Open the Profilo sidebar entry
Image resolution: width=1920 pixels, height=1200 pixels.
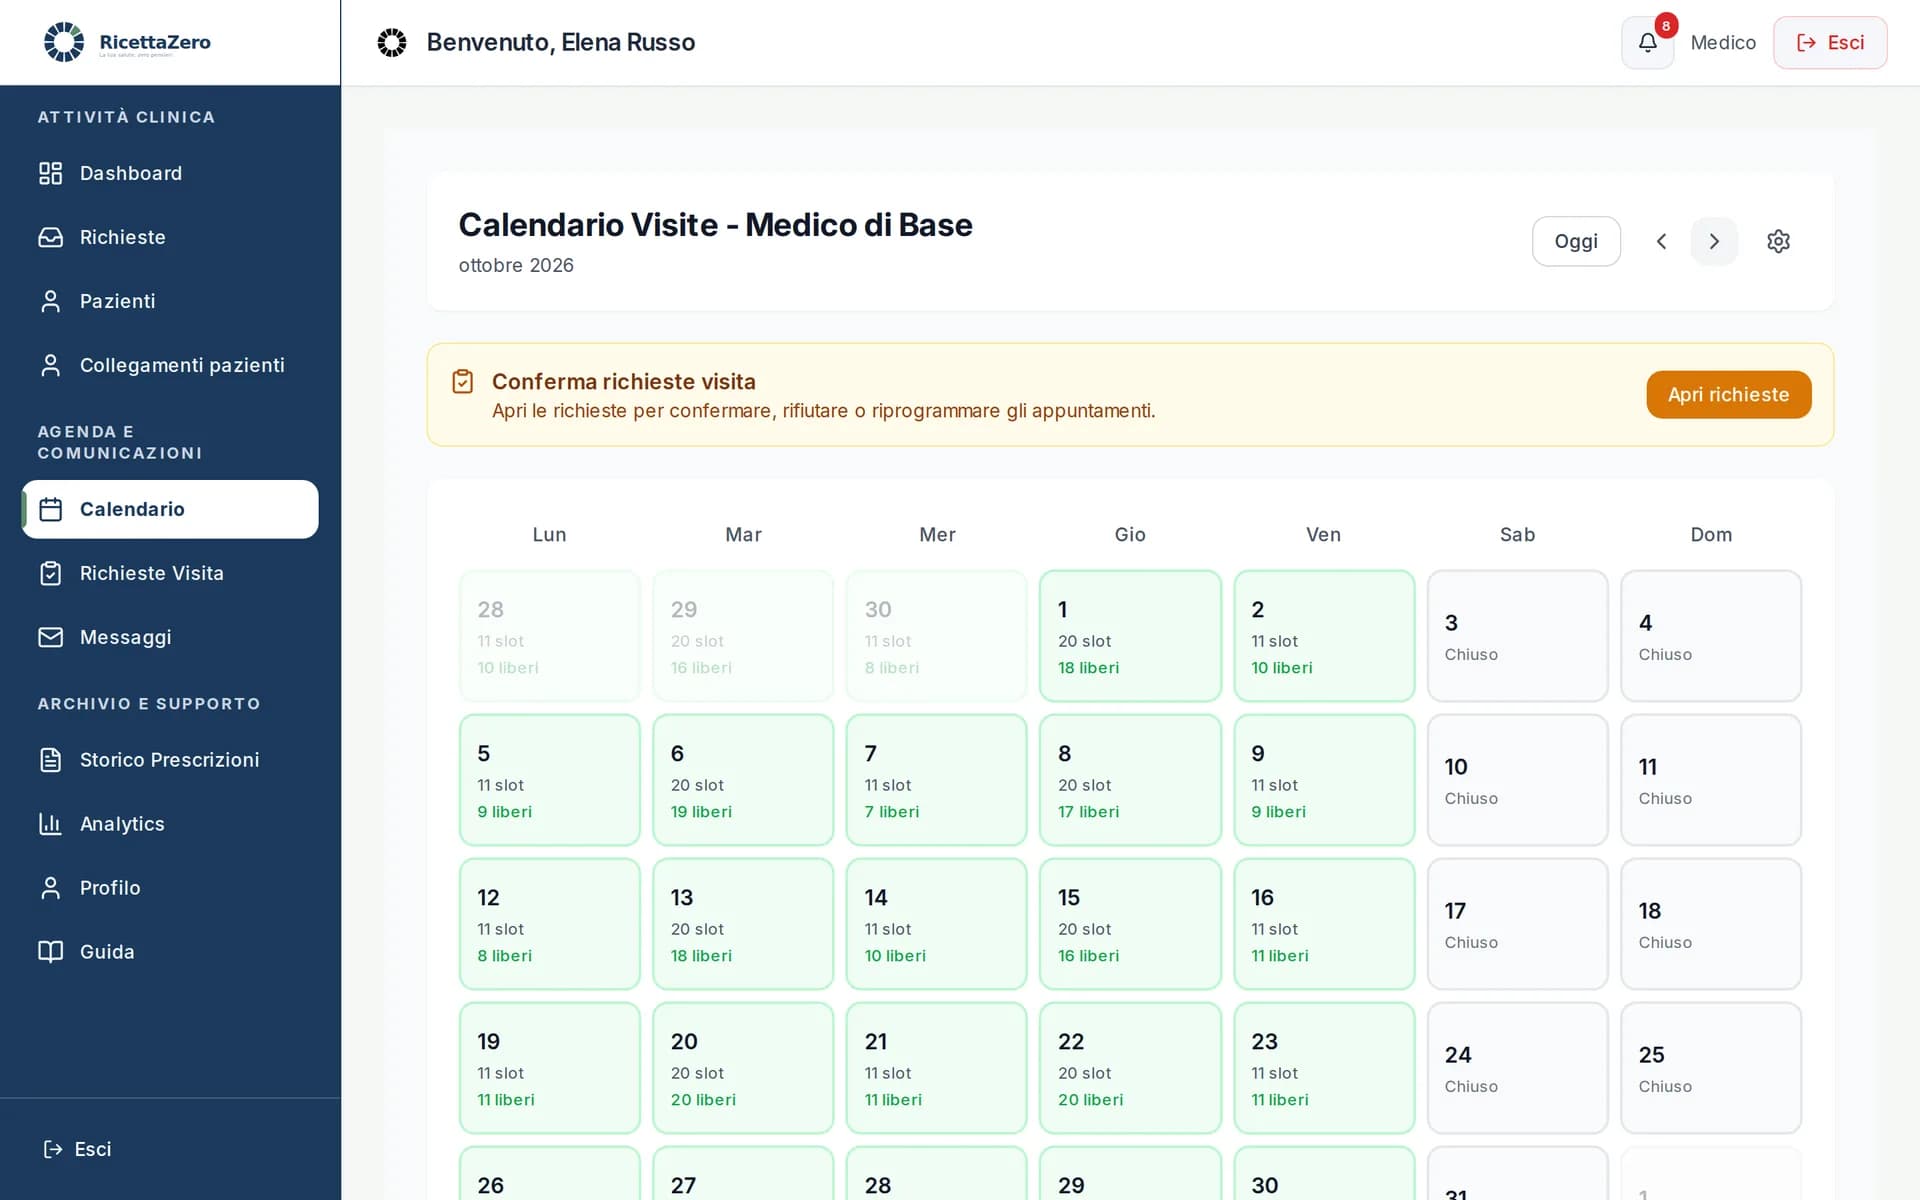click(170, 888)
